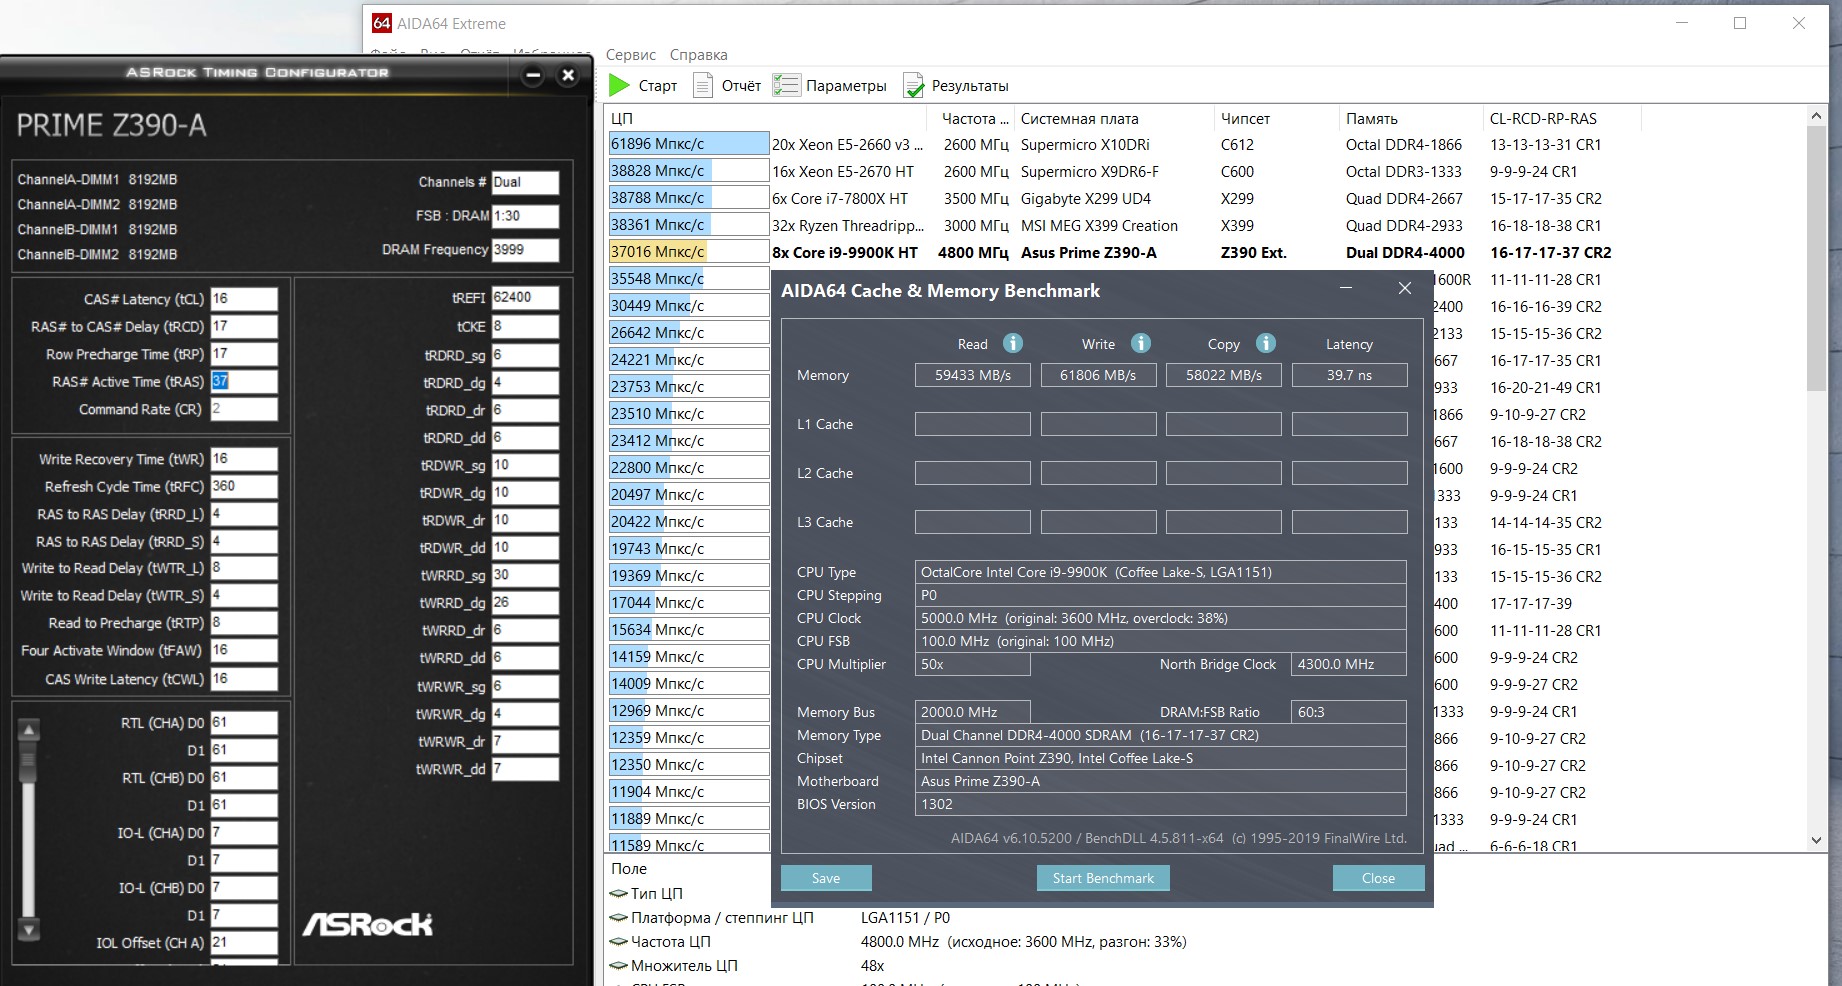Click the Refresh Cycle Time (tRFC) field
The height and width of the screenshot is (986, 1842).
coord(244,487)
